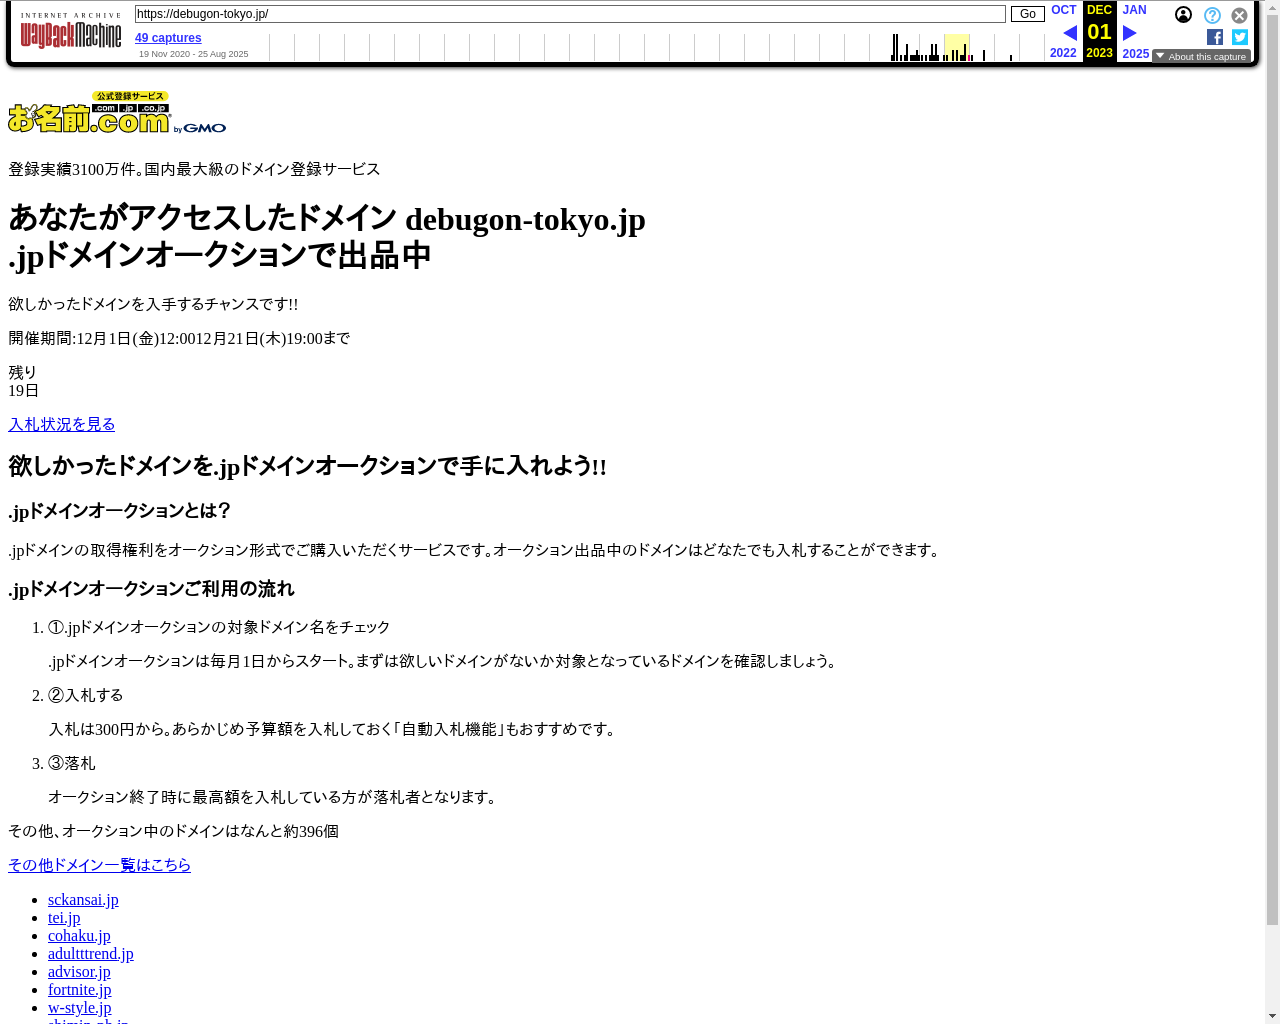Jump to JAN 2025 capture
Screen dimensions: 1280x1024
[x=1134, y=10]
